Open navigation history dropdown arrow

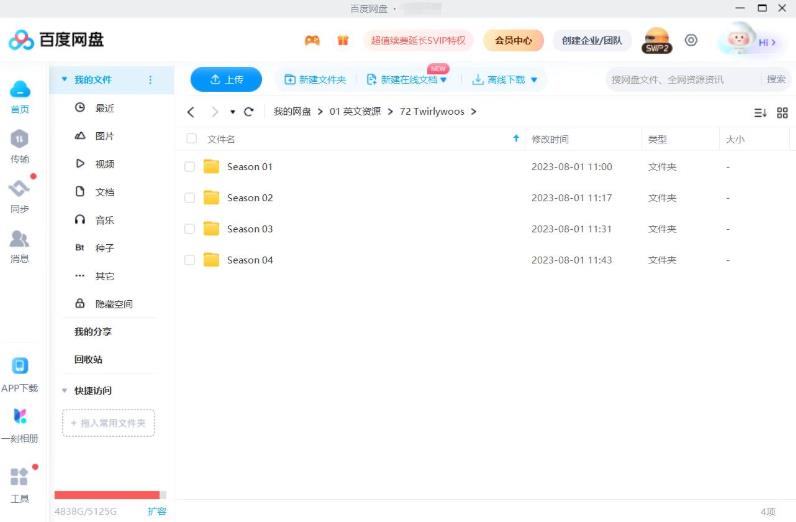tap(233, 112)
